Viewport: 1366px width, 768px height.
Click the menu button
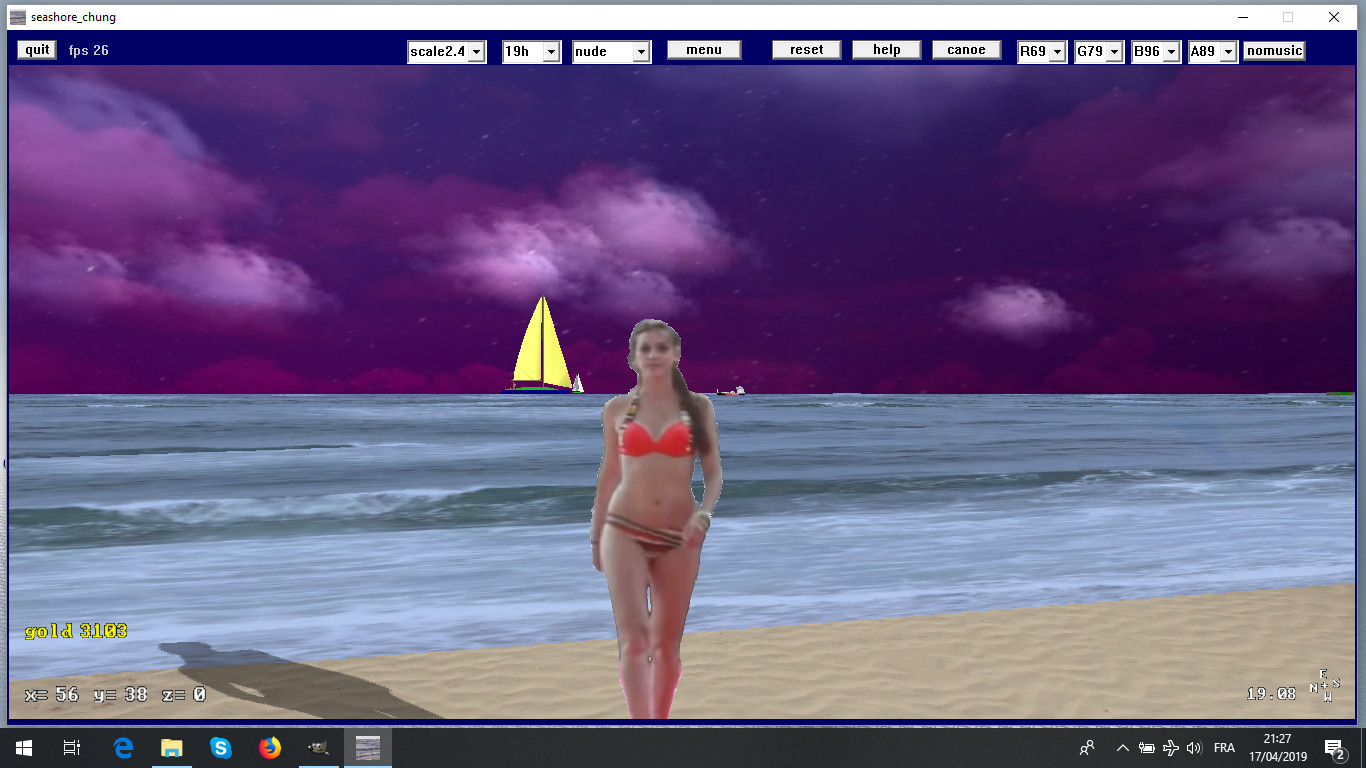point(704,50)
